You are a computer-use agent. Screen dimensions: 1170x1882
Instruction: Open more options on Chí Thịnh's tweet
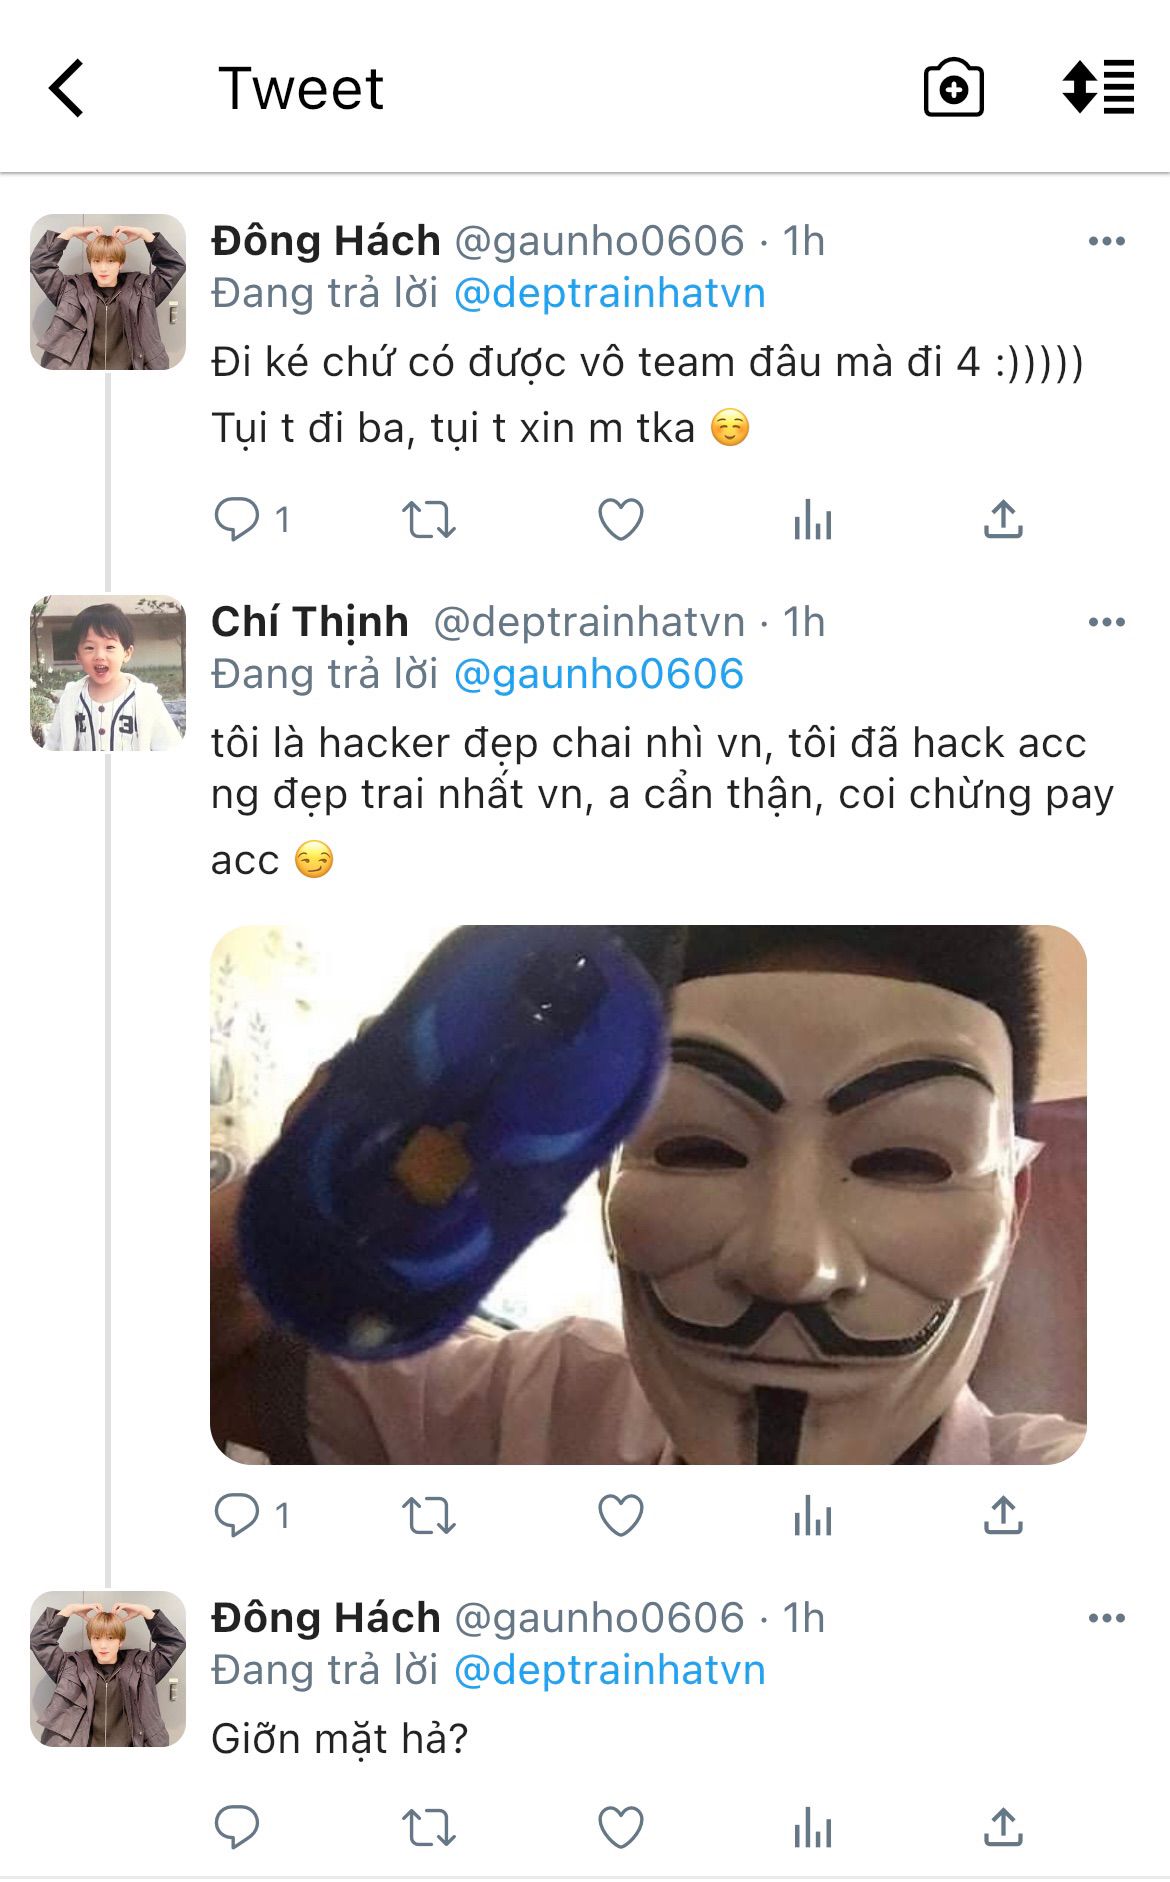(1107, 622)
